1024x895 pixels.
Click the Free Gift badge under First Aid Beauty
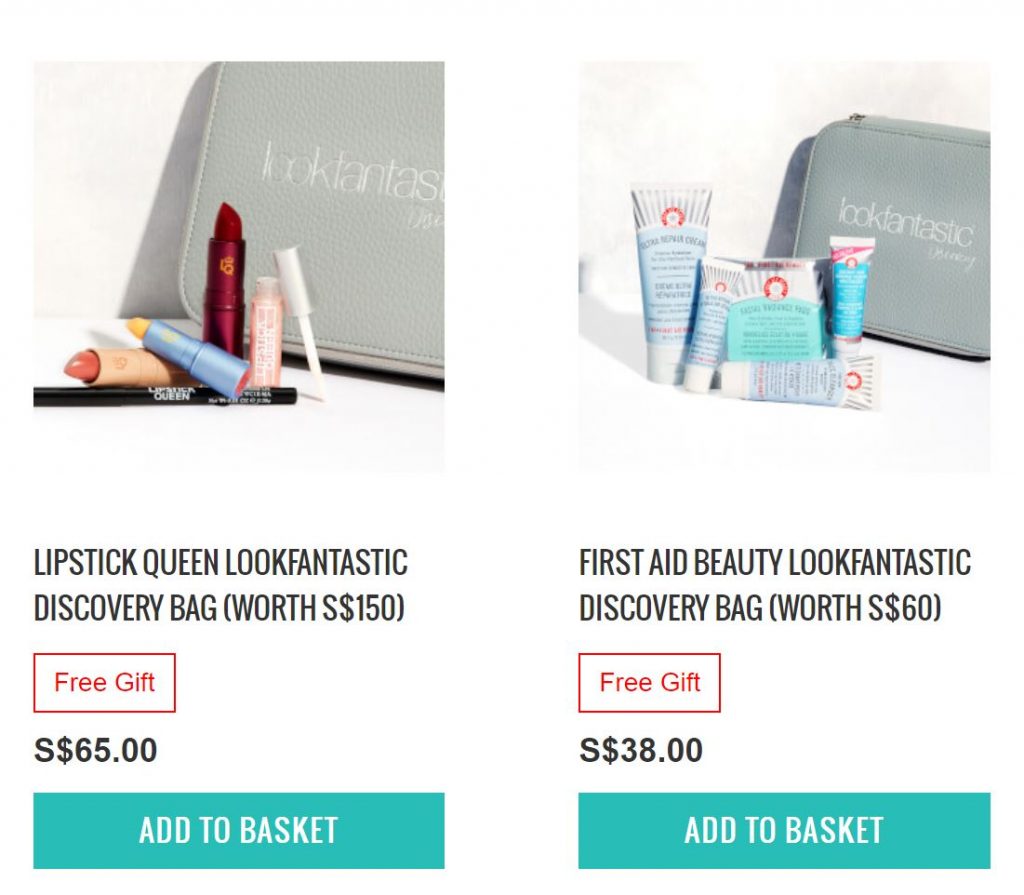(x=650, y=683)
